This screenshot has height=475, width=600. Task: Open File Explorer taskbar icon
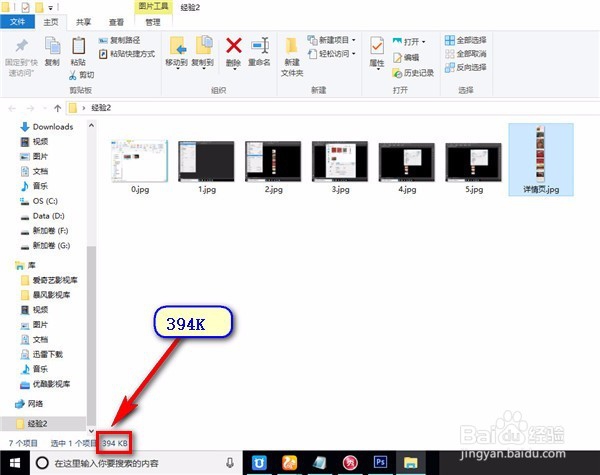pos(411,463)
